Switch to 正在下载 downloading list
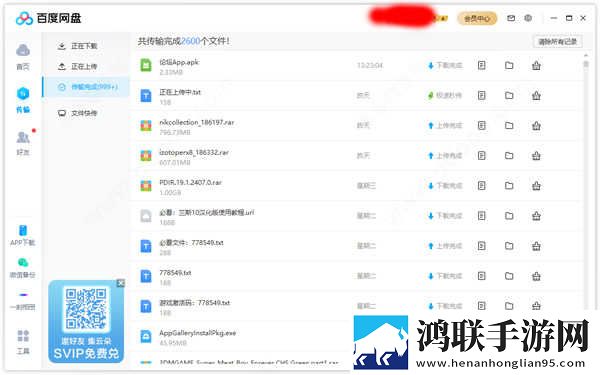The width and height of the screenshot is (600, 375). (78, 46)
